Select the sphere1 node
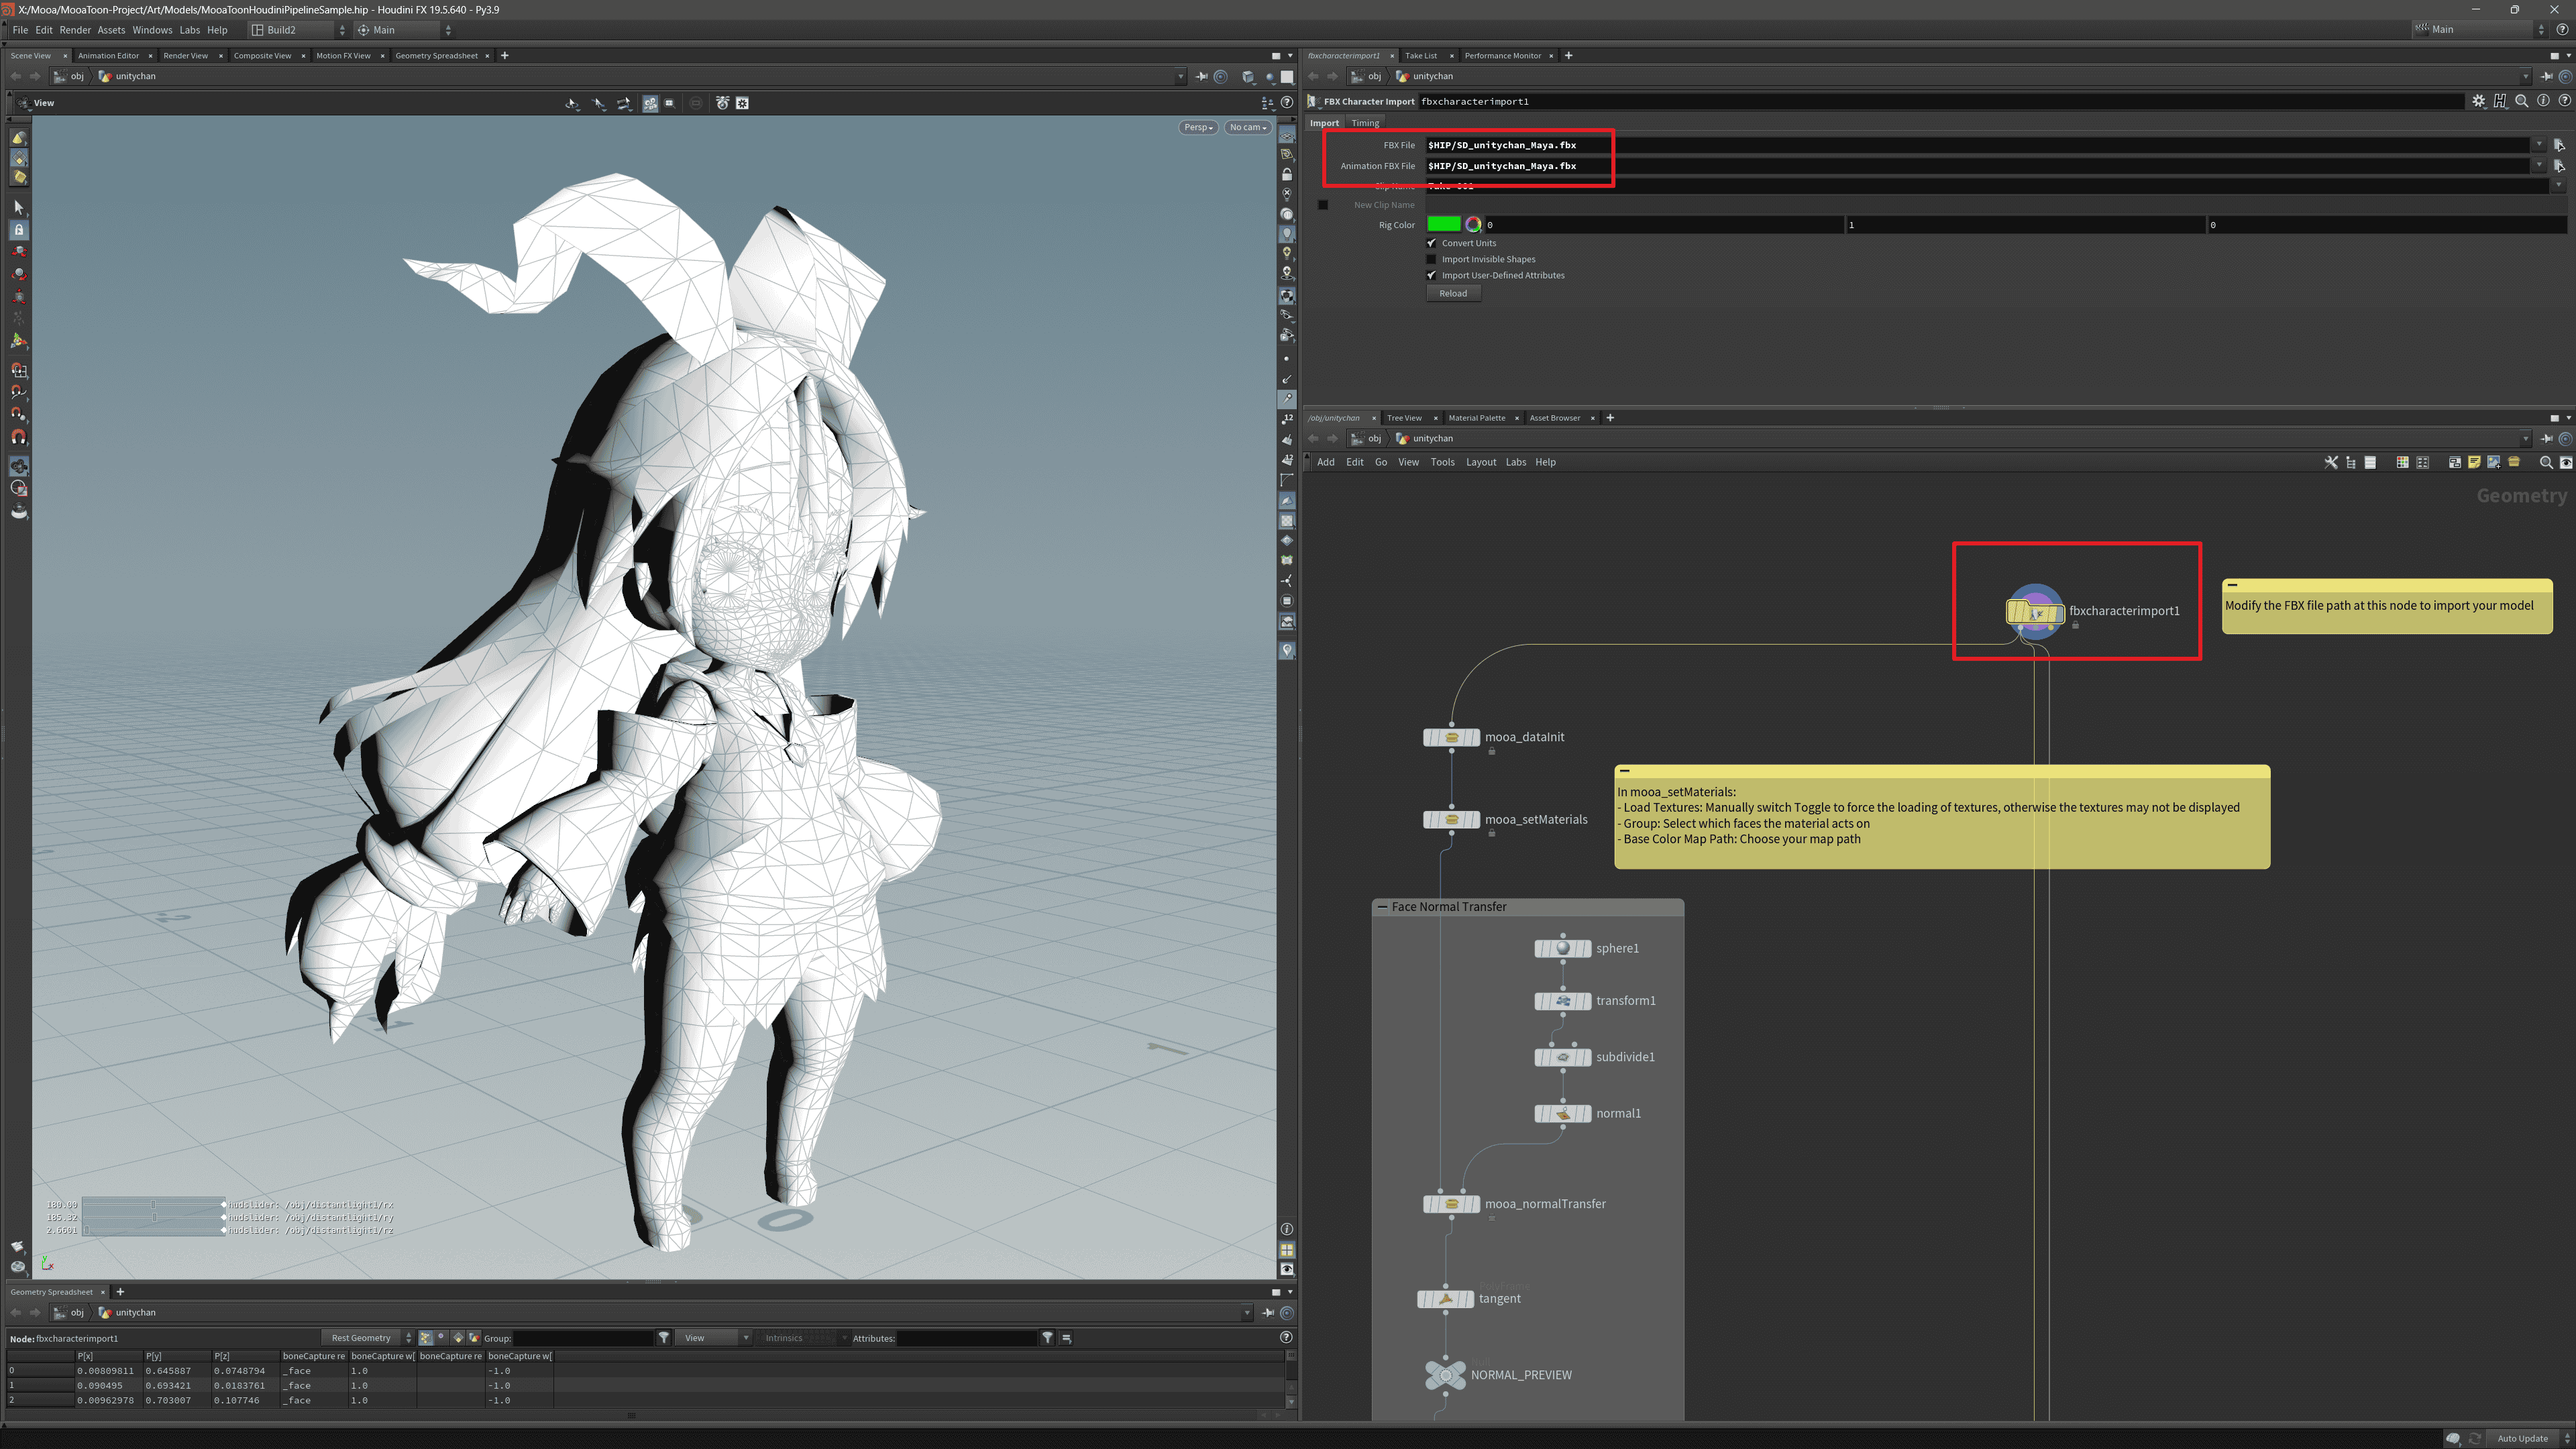The width and height of the screenshot is (2576, 1449). point(1562,948)
